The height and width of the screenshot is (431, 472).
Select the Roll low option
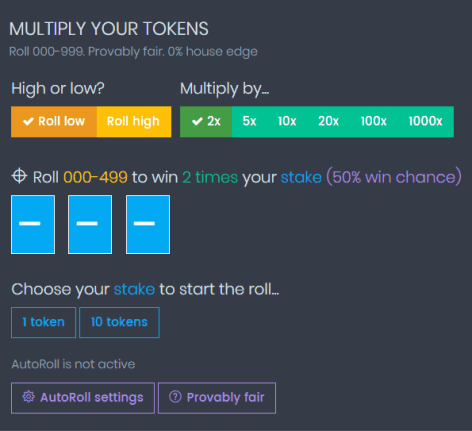pyautogui.click(x=54, y=122)
